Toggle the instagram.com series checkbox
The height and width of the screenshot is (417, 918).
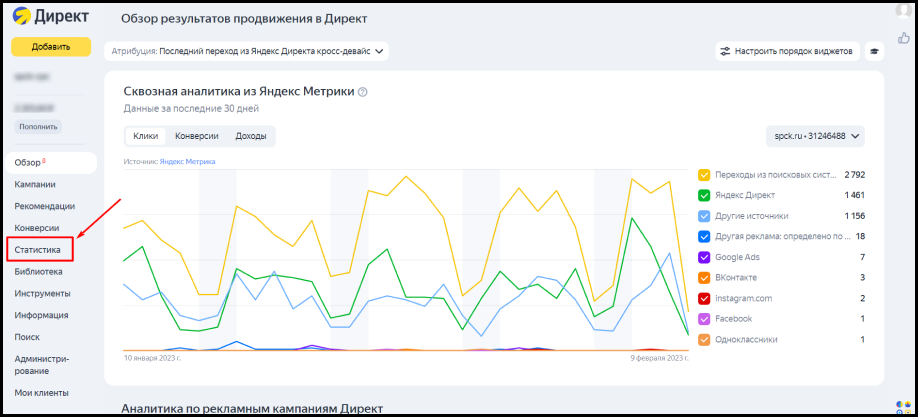click(704, 298)
